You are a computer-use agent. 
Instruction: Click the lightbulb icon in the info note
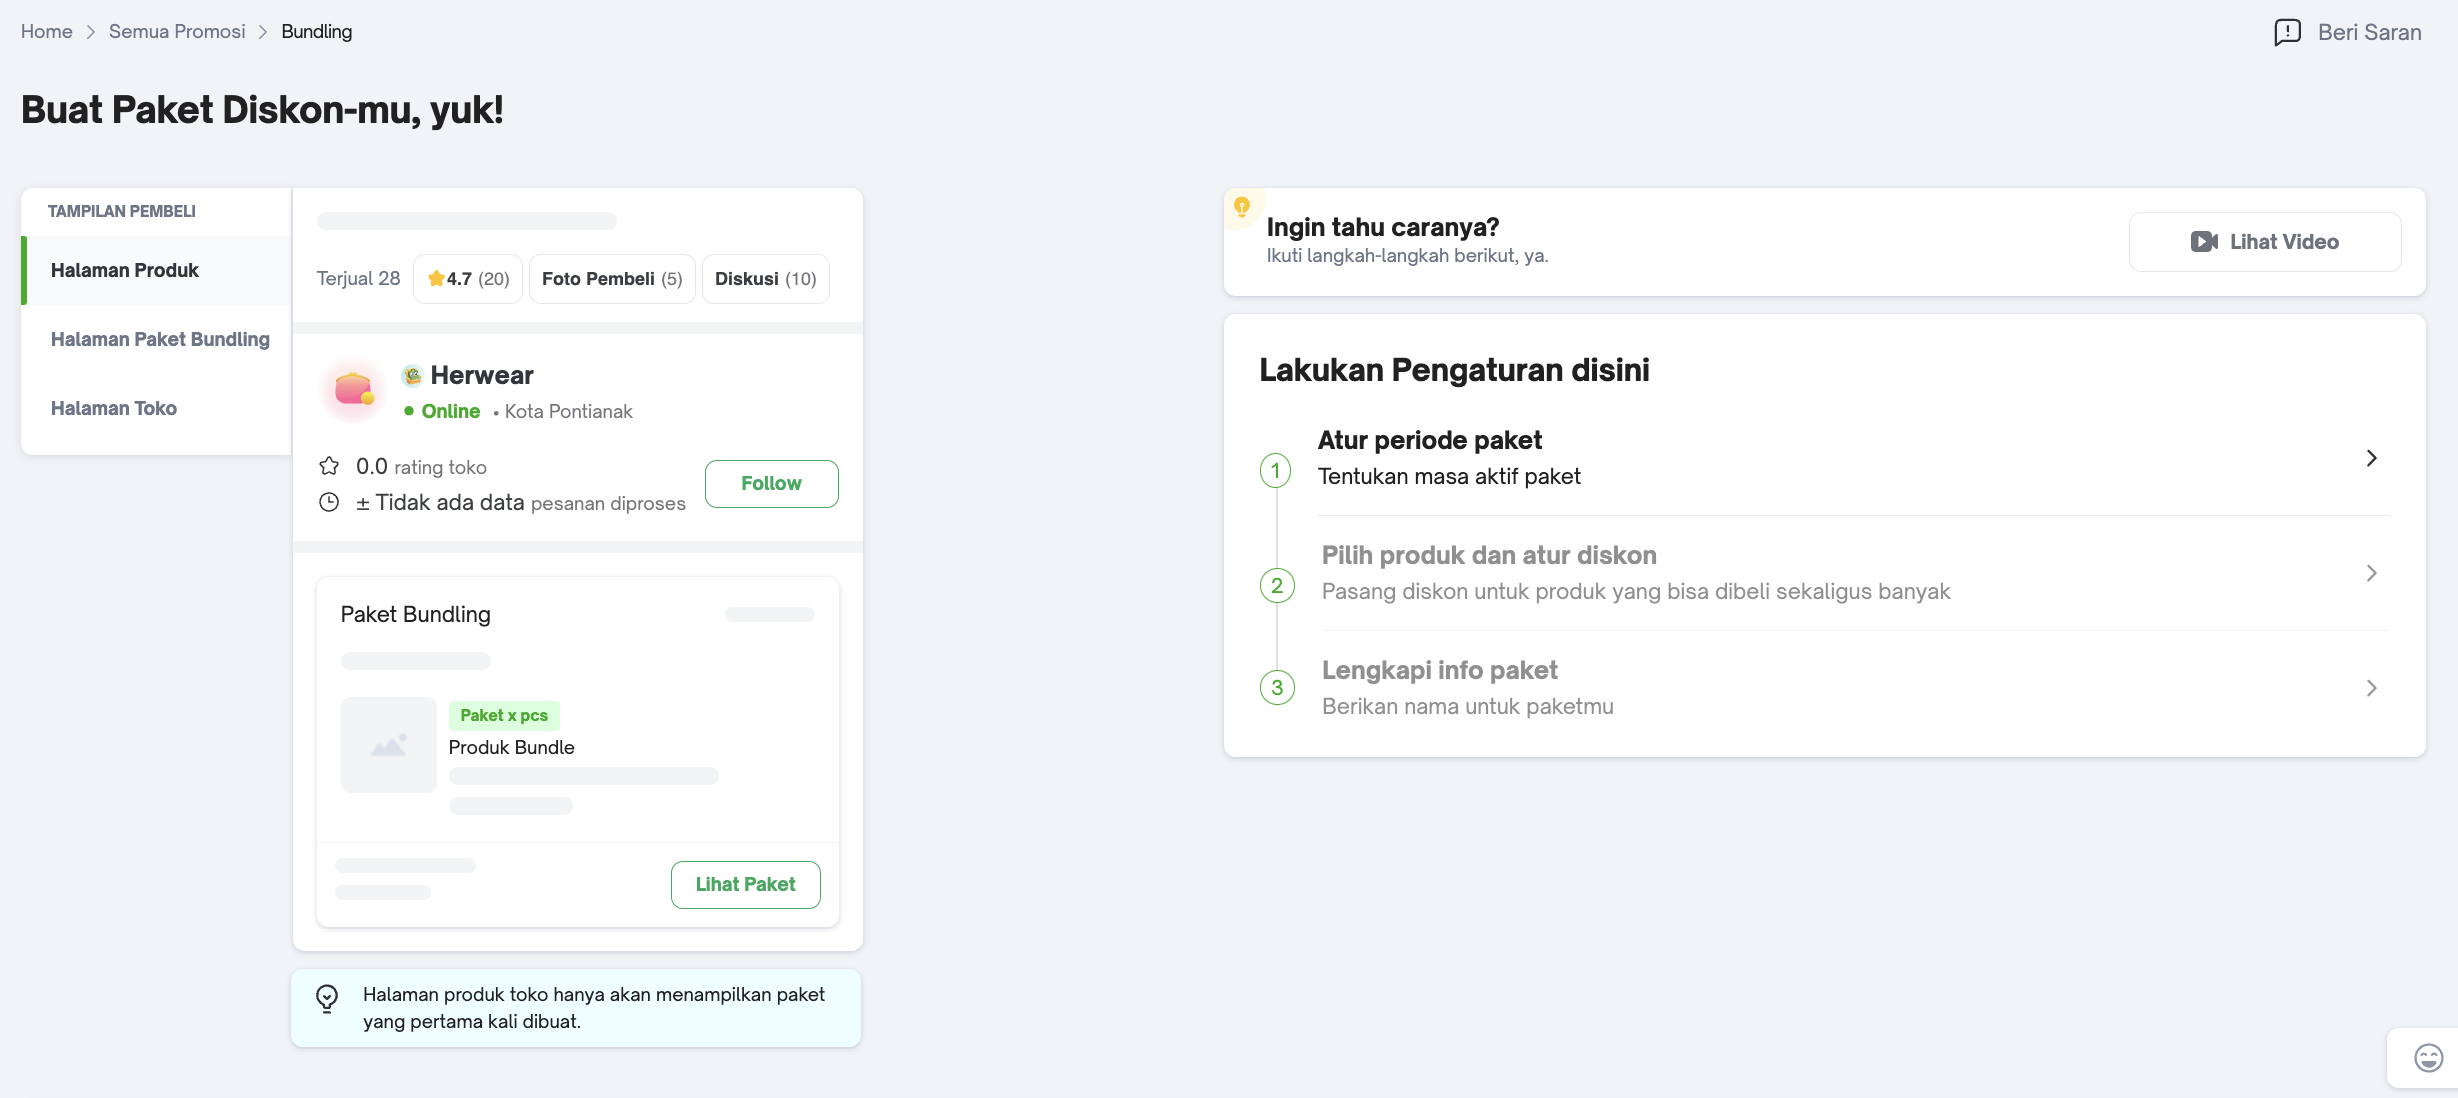[x=327, y=998]
